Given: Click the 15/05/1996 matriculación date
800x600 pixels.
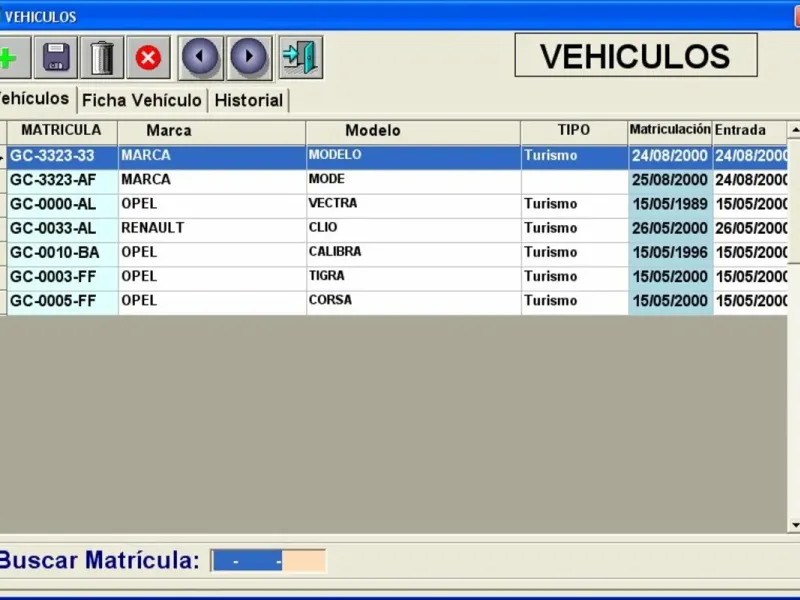Looking at the screenshot, I should [x=670, y=253].
